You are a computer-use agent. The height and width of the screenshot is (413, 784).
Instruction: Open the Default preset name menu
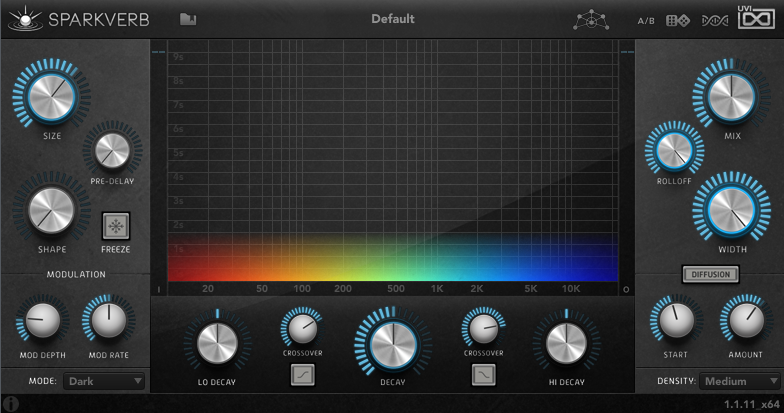pos(392,19)
